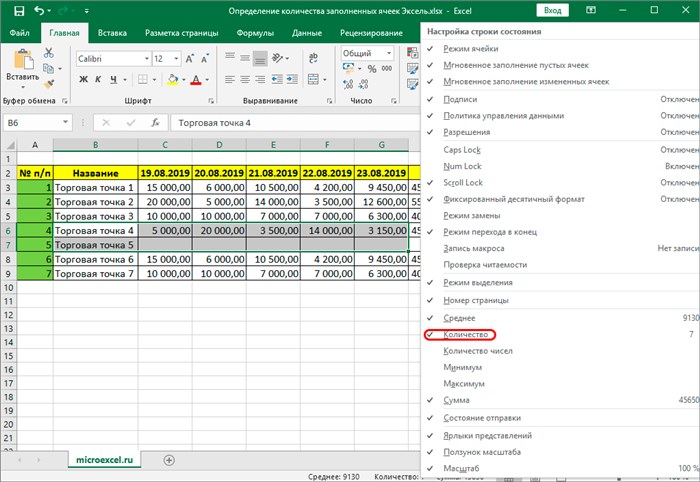This screenshot has width=700, height=482.
Task: Click the Increase Decimal icon
Action: coord(348,84)
